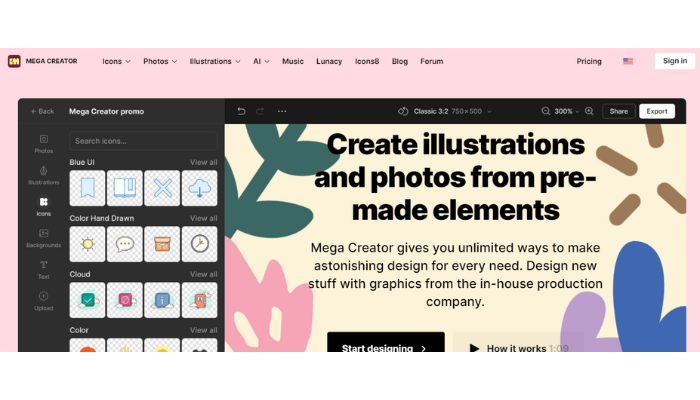Screen dimensions: 700x400
Task: Open the Pricing page link
Action: [x=589, y=61]
